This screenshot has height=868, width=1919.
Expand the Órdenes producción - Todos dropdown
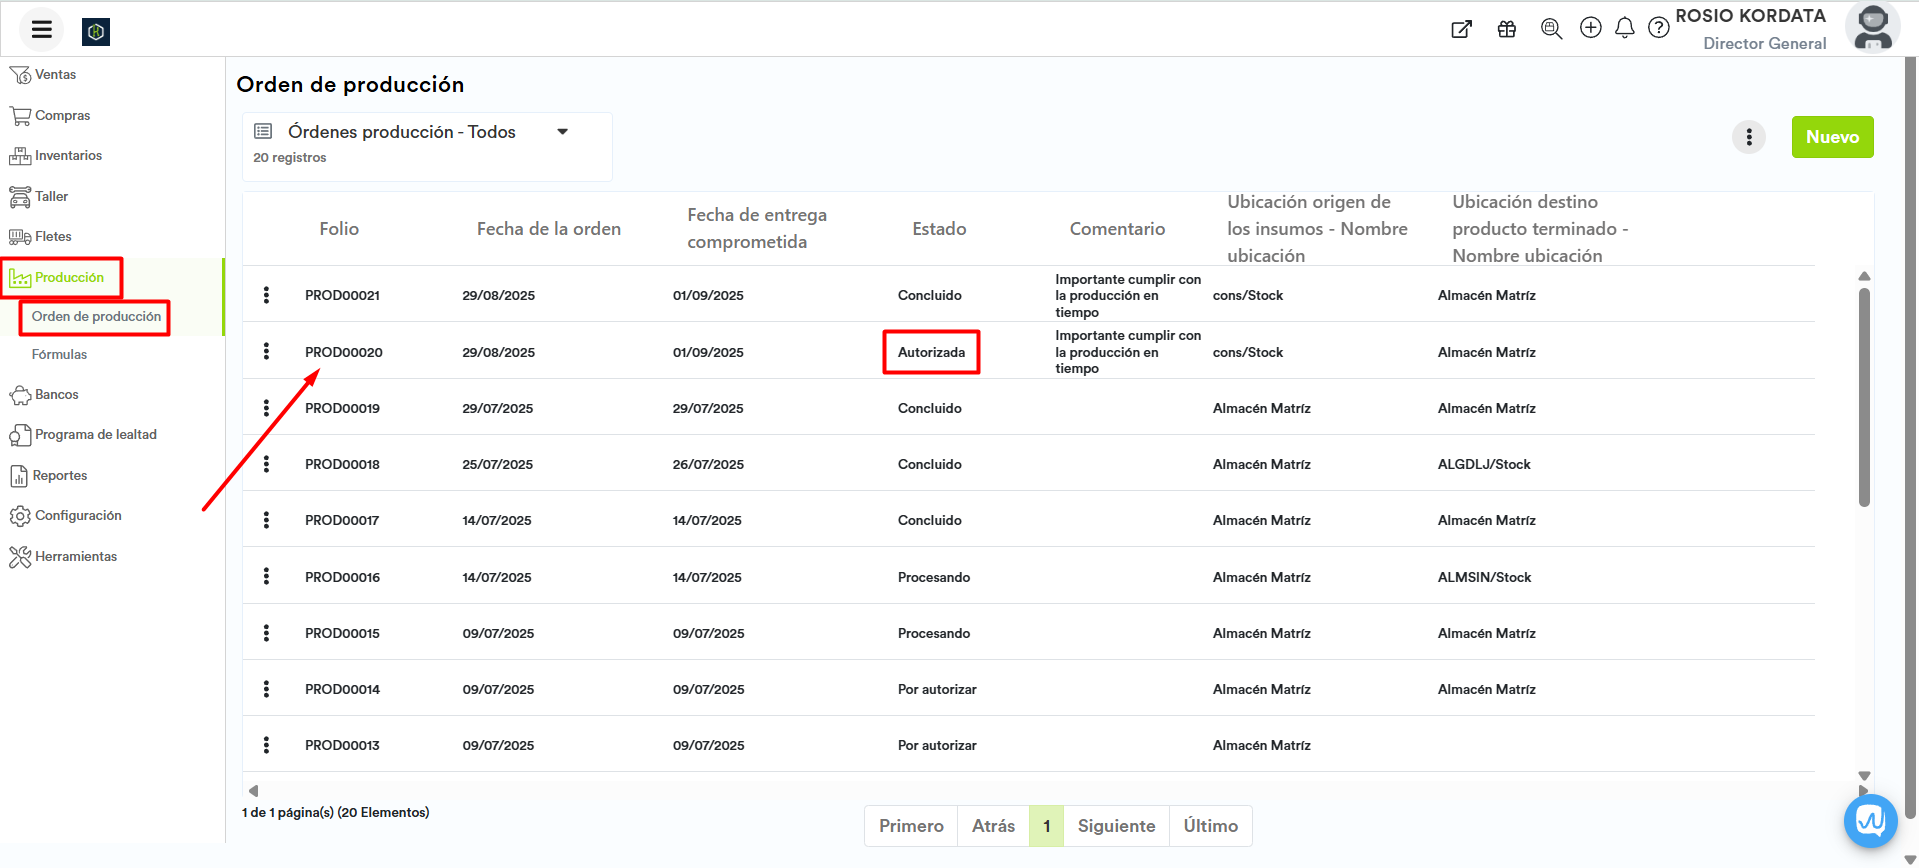pos(563,132)
